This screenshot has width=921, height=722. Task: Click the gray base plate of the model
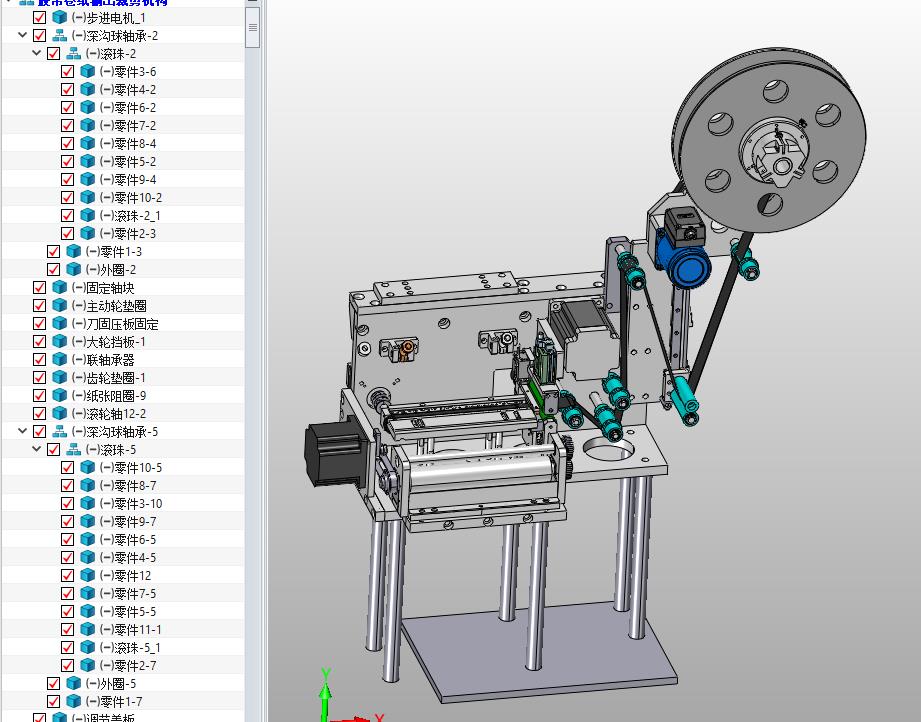537,652
